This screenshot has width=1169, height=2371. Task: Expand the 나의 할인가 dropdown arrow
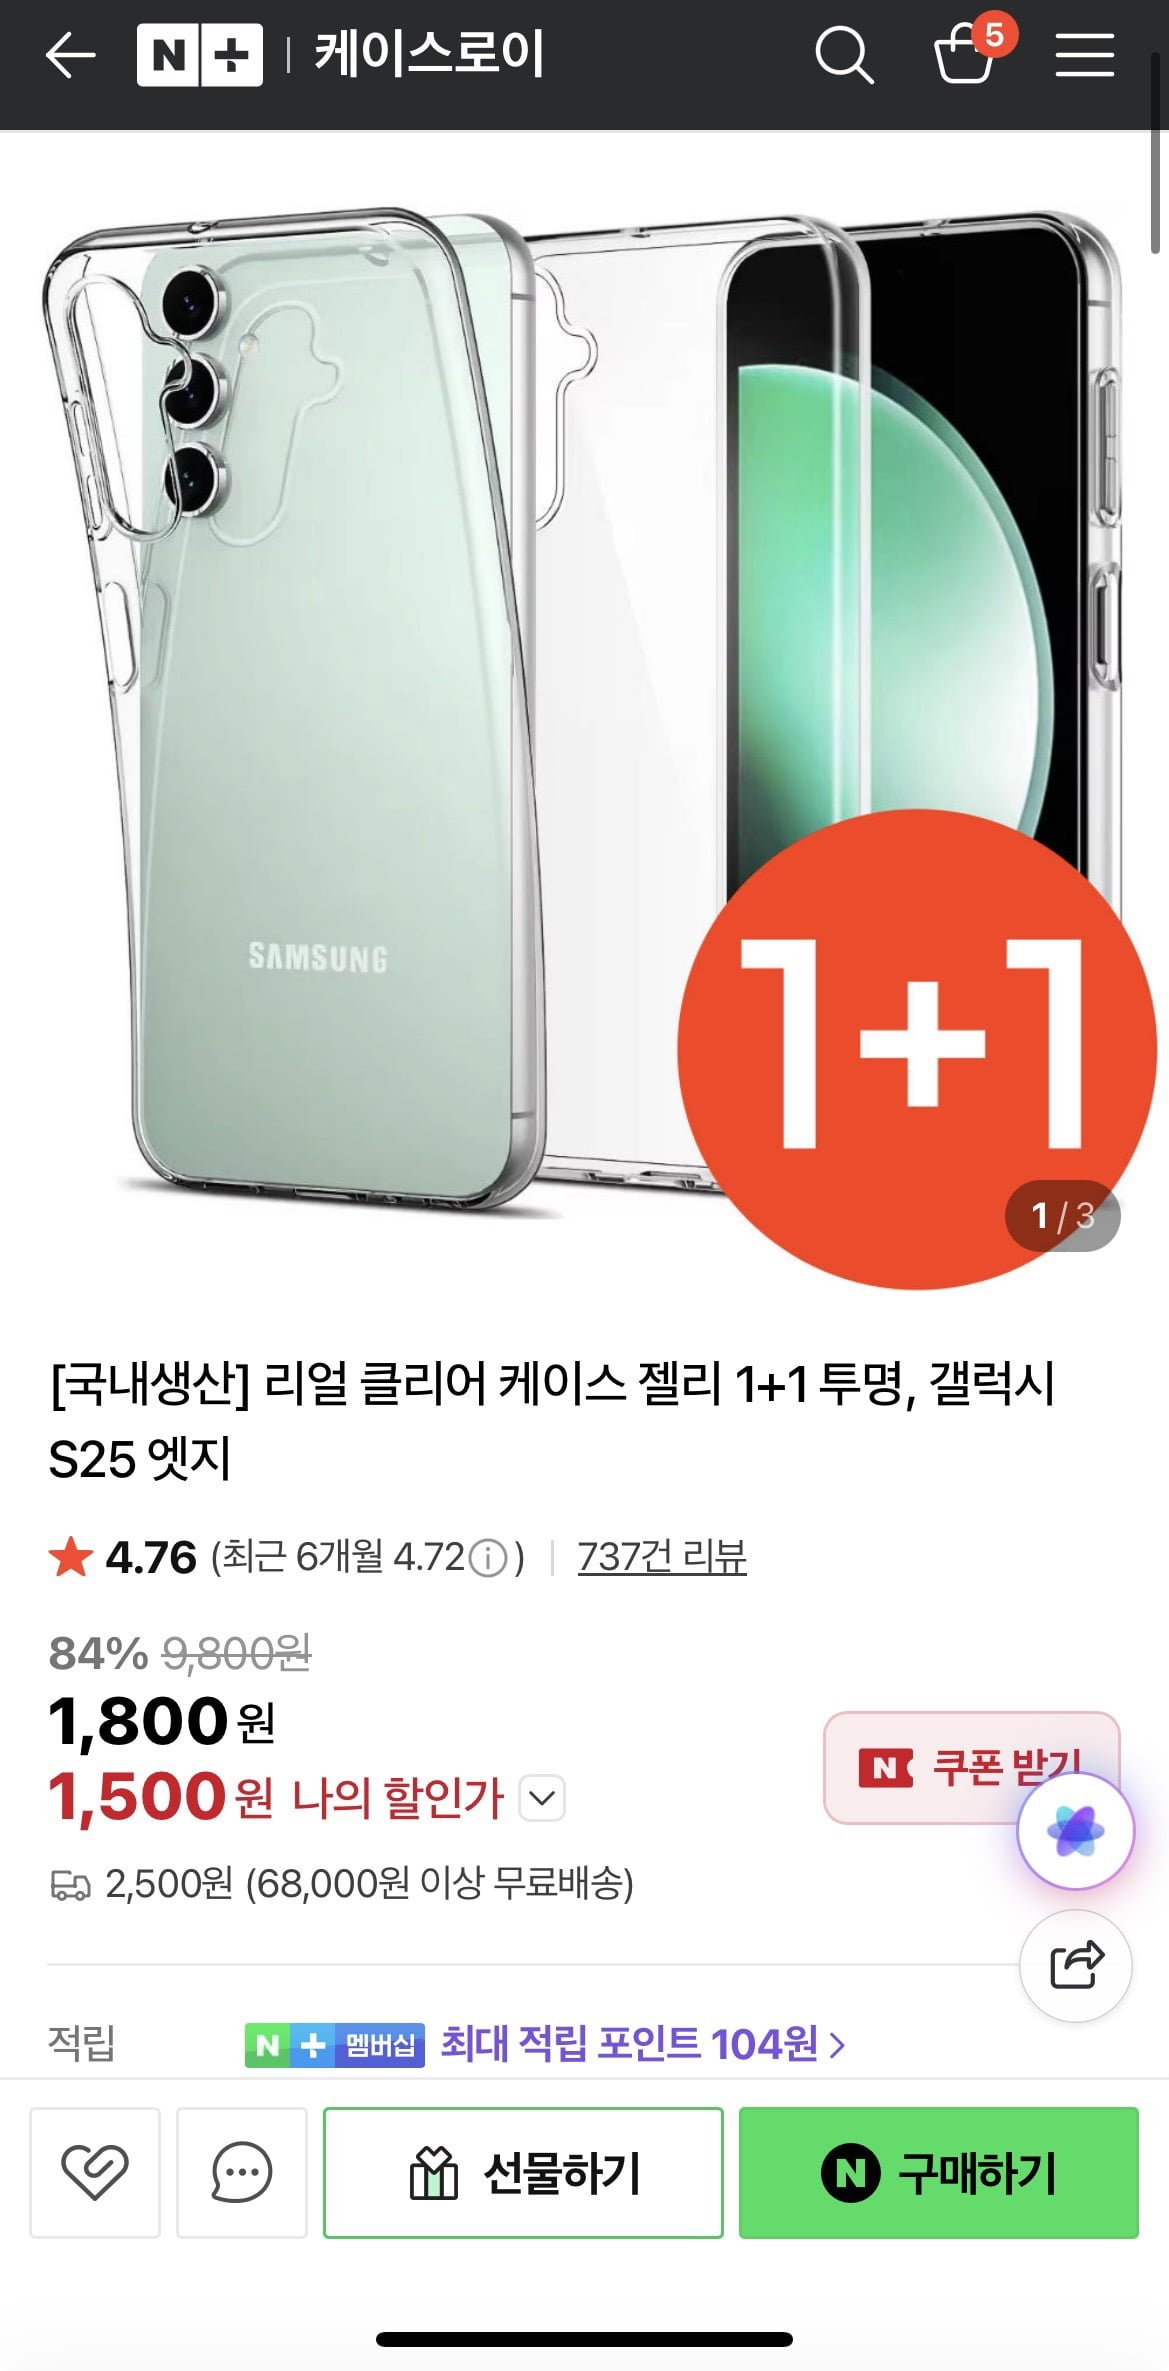click(542, 1798)
